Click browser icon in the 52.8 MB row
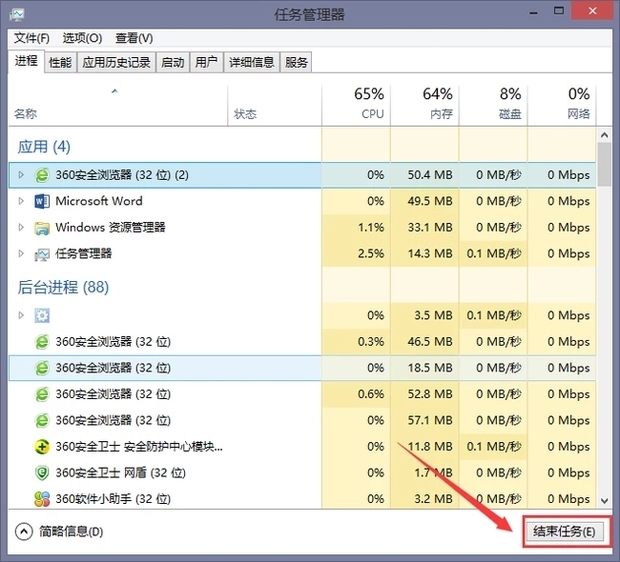620x562 pixels. (42, 394)
